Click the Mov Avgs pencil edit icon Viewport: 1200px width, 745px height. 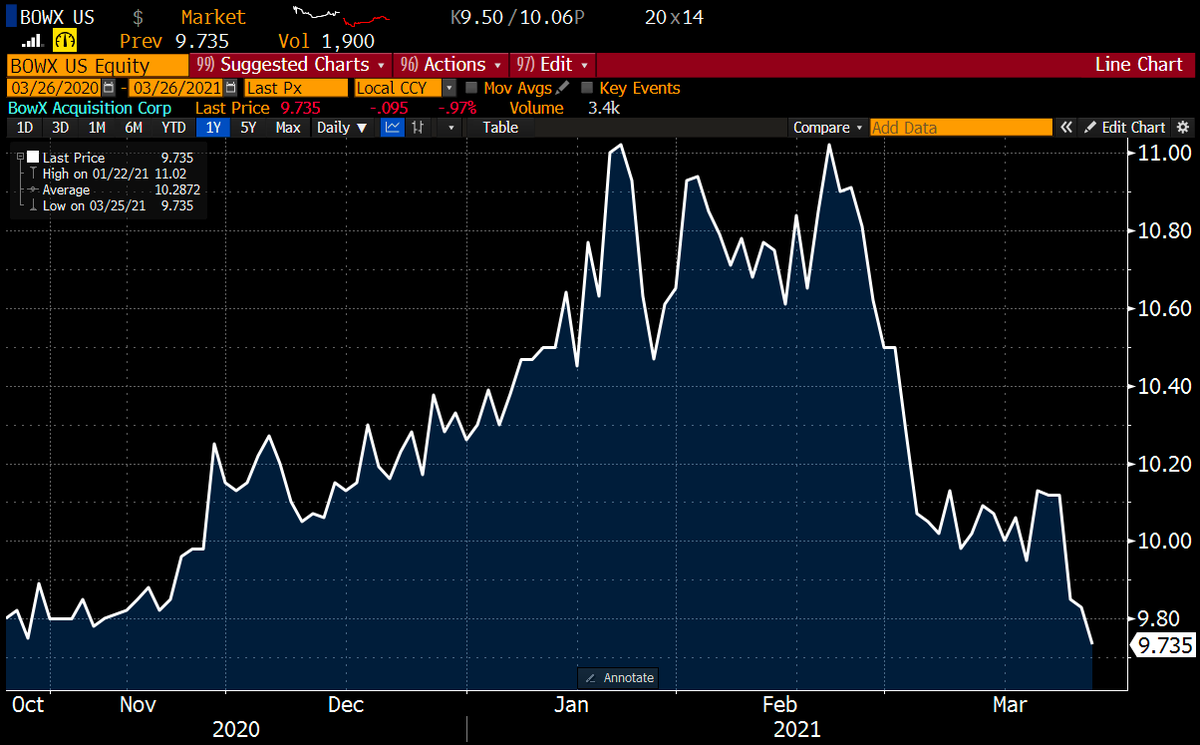(x=563, y=88)
